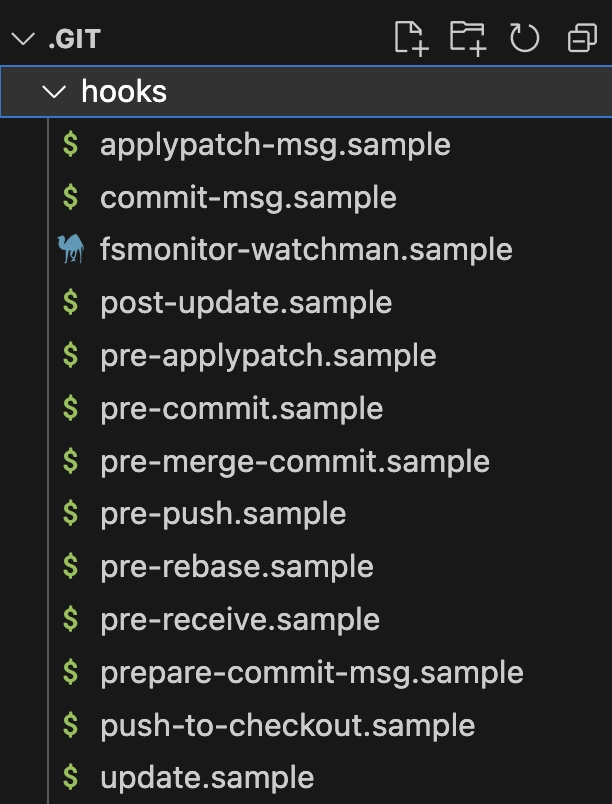612x804 pixels.
Task: Open pre-merge-commit.sample file
Action: click(306, 461)
